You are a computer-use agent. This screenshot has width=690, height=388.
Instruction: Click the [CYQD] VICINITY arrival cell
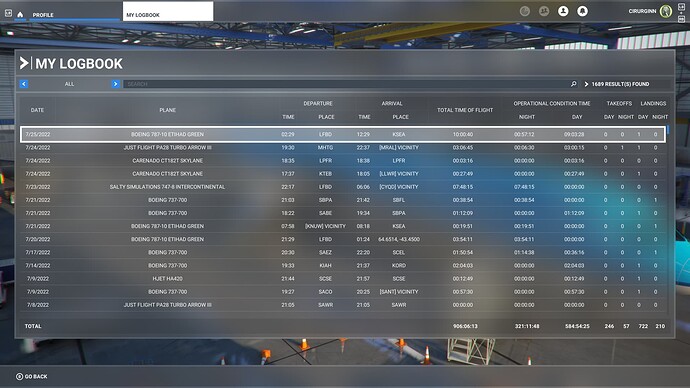tap(399, 187)
